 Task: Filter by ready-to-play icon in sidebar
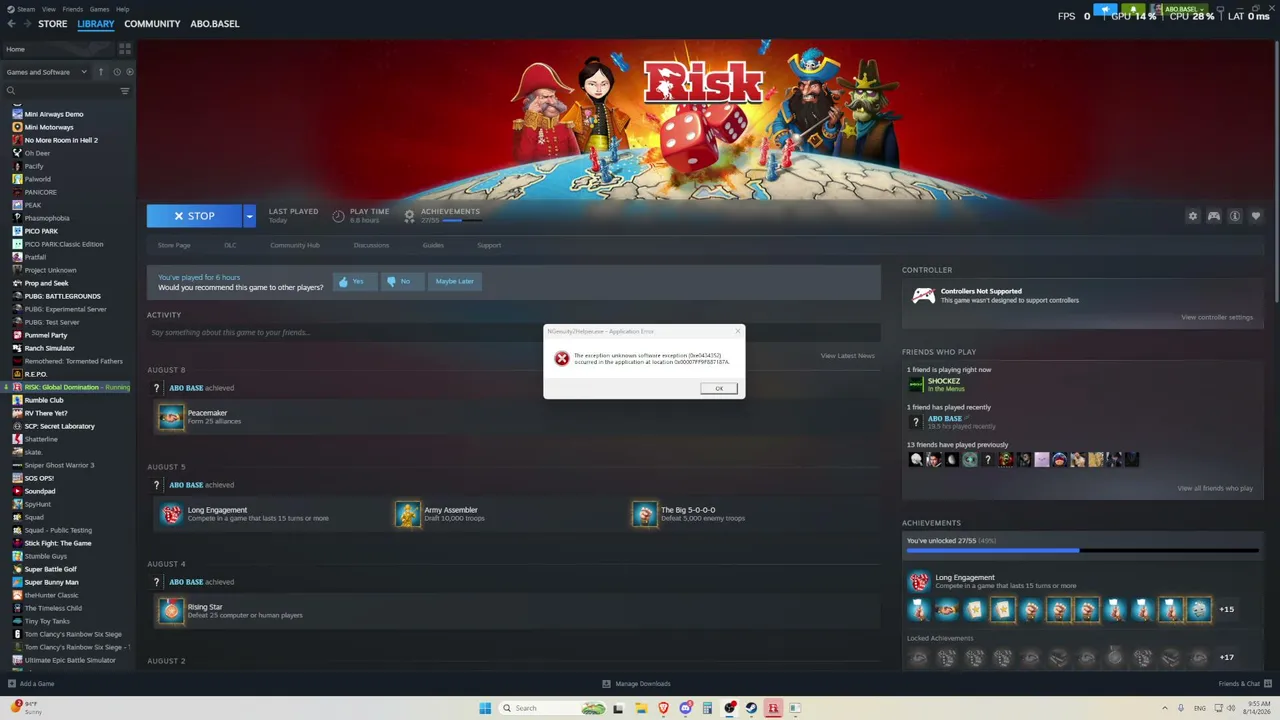coord(129,72)
